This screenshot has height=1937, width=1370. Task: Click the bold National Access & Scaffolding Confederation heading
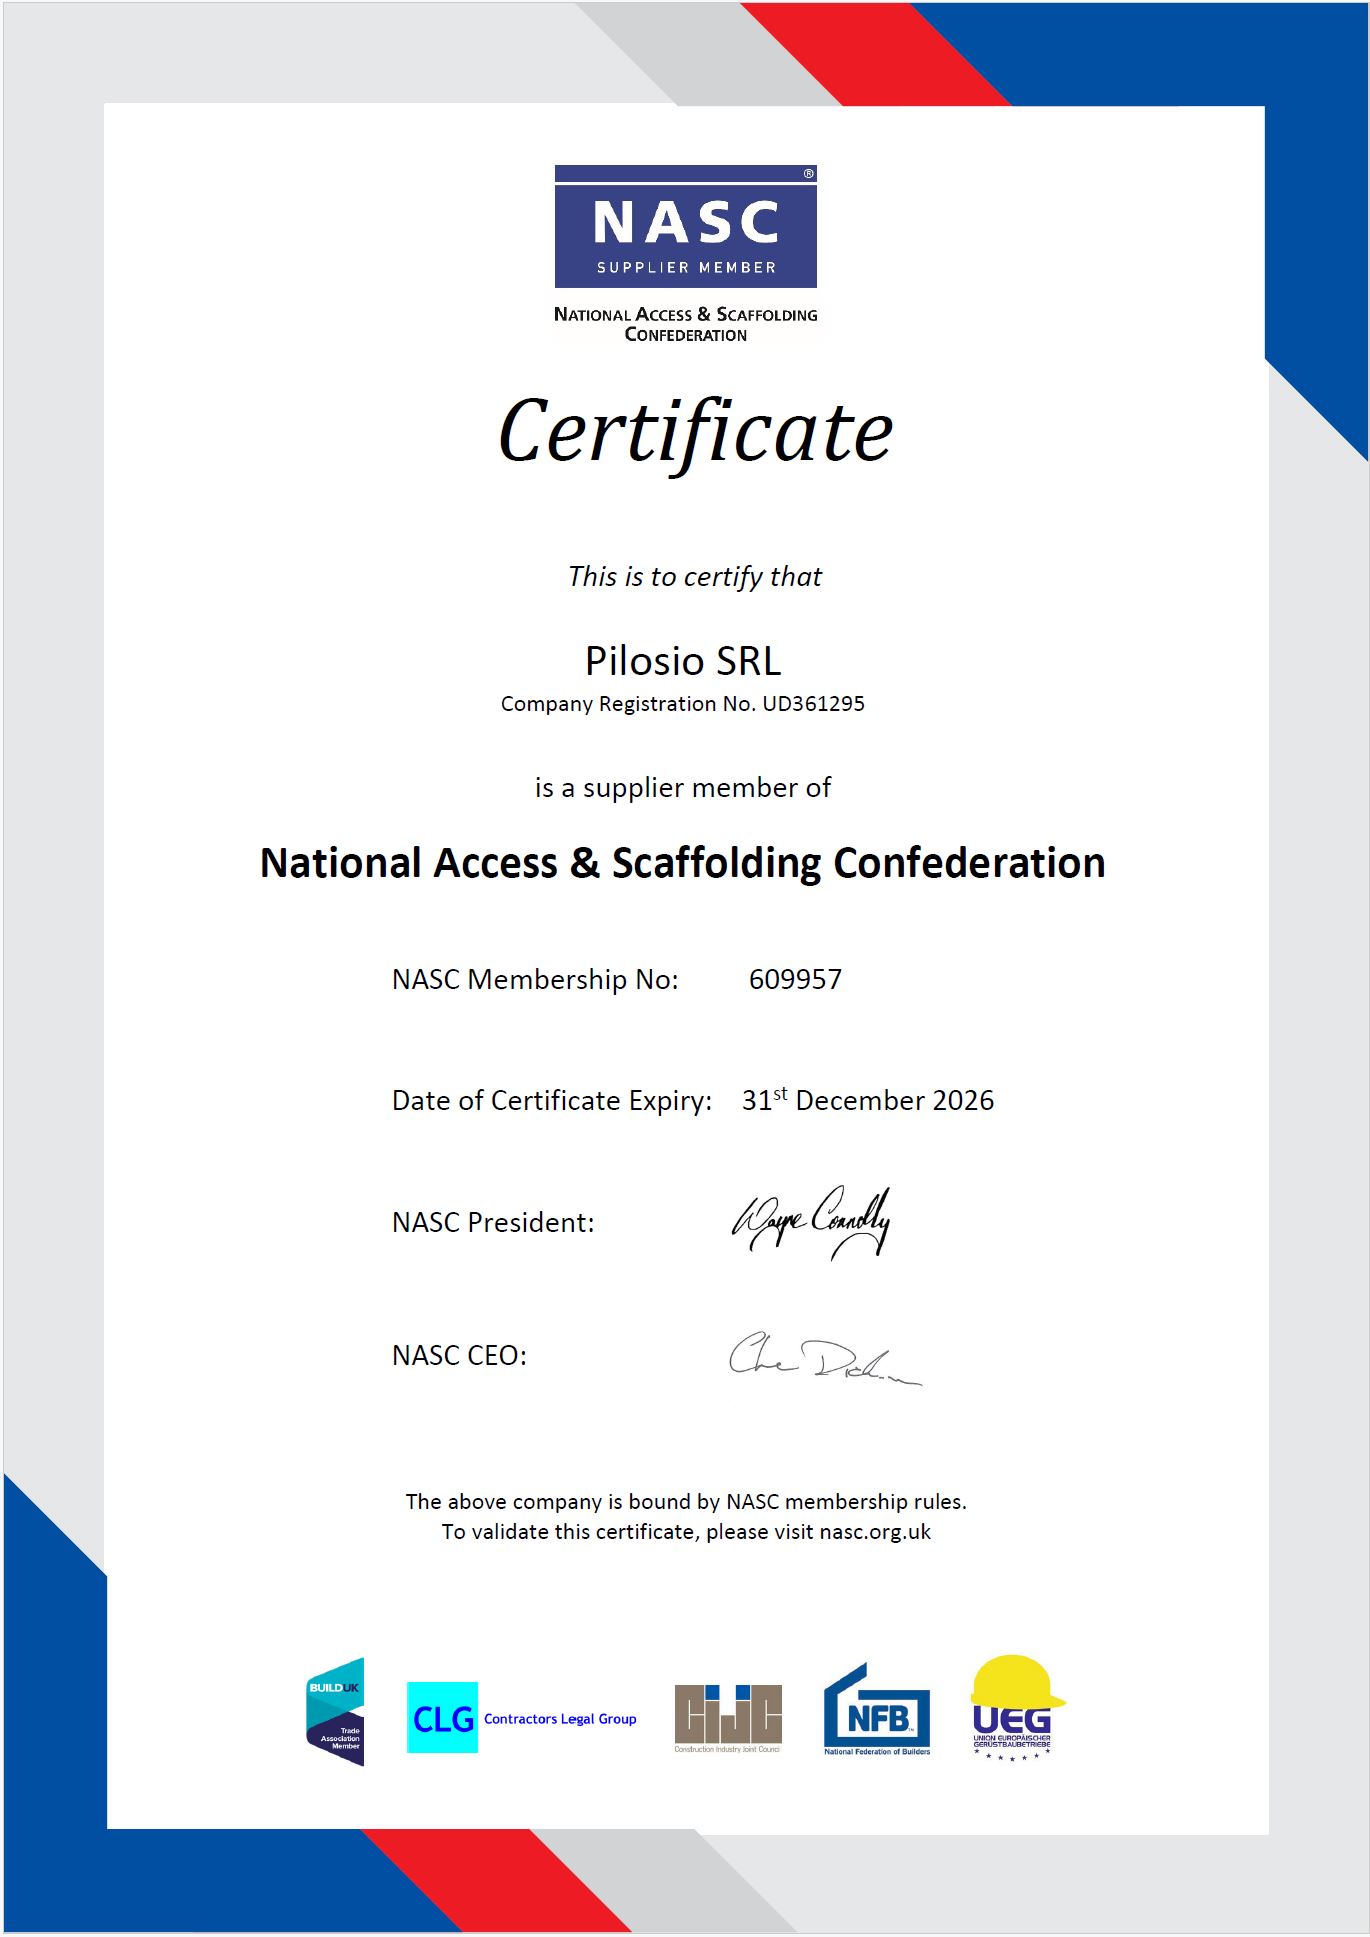pos(683,863)
